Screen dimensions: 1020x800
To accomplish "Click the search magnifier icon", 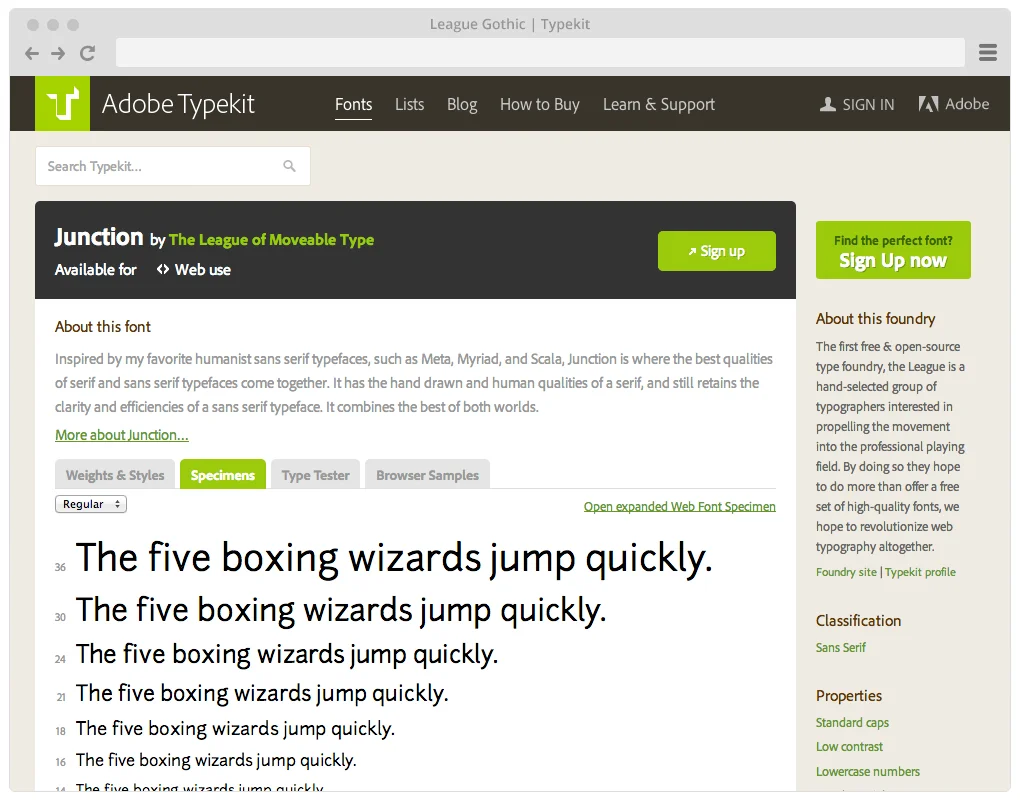I will click(x=289, y=167).
